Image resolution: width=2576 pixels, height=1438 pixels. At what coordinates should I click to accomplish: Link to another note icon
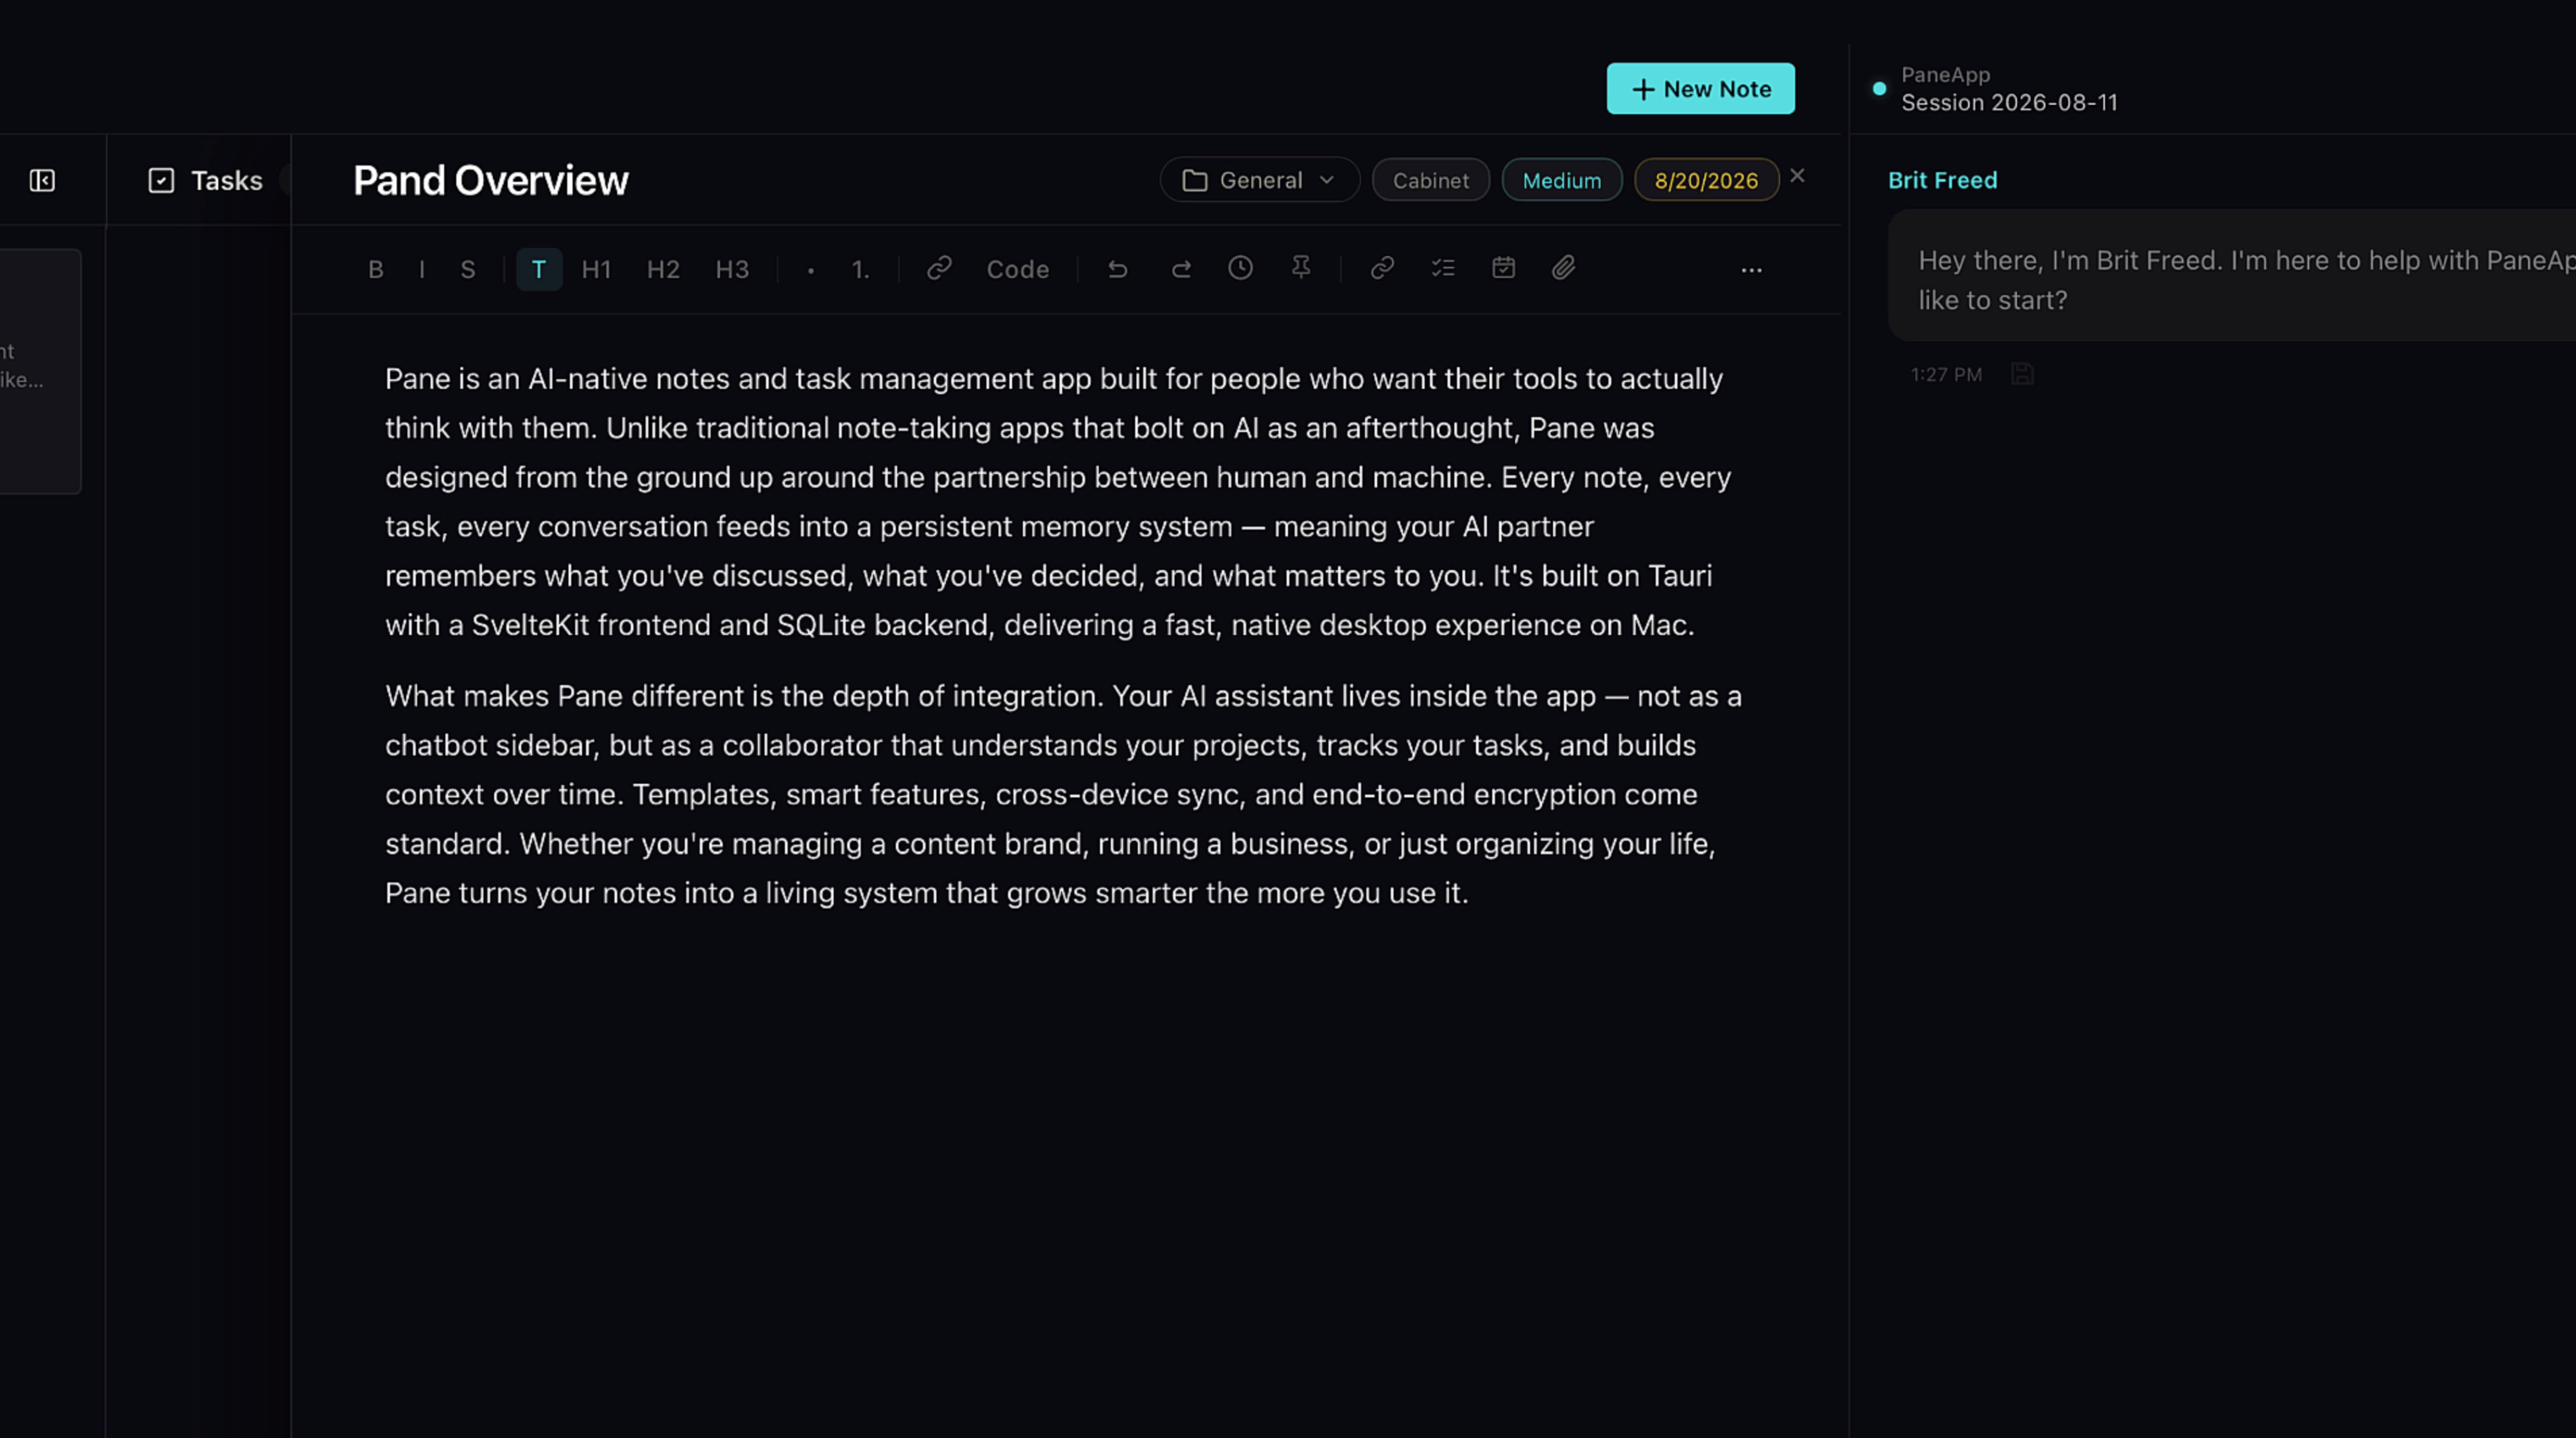point(1382,268)
